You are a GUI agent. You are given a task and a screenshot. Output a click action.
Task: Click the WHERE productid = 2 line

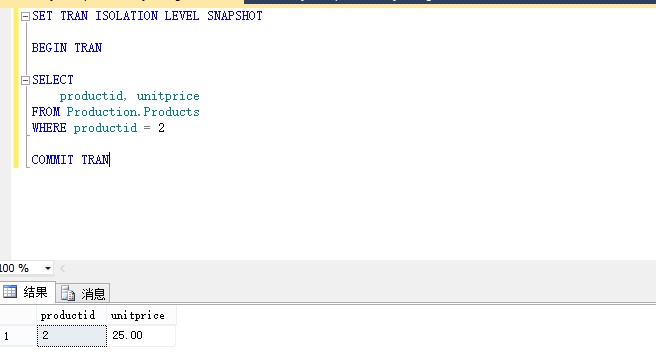(98, 128)
